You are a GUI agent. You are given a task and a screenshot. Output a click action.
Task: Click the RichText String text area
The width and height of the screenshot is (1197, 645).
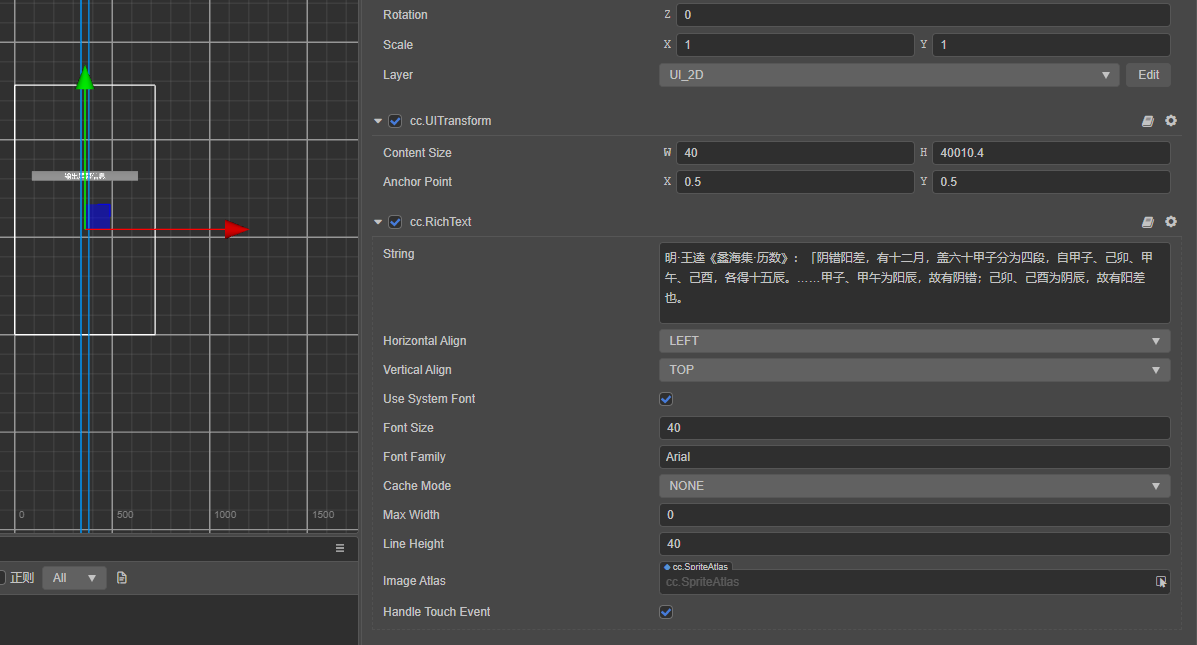[915, 283]
